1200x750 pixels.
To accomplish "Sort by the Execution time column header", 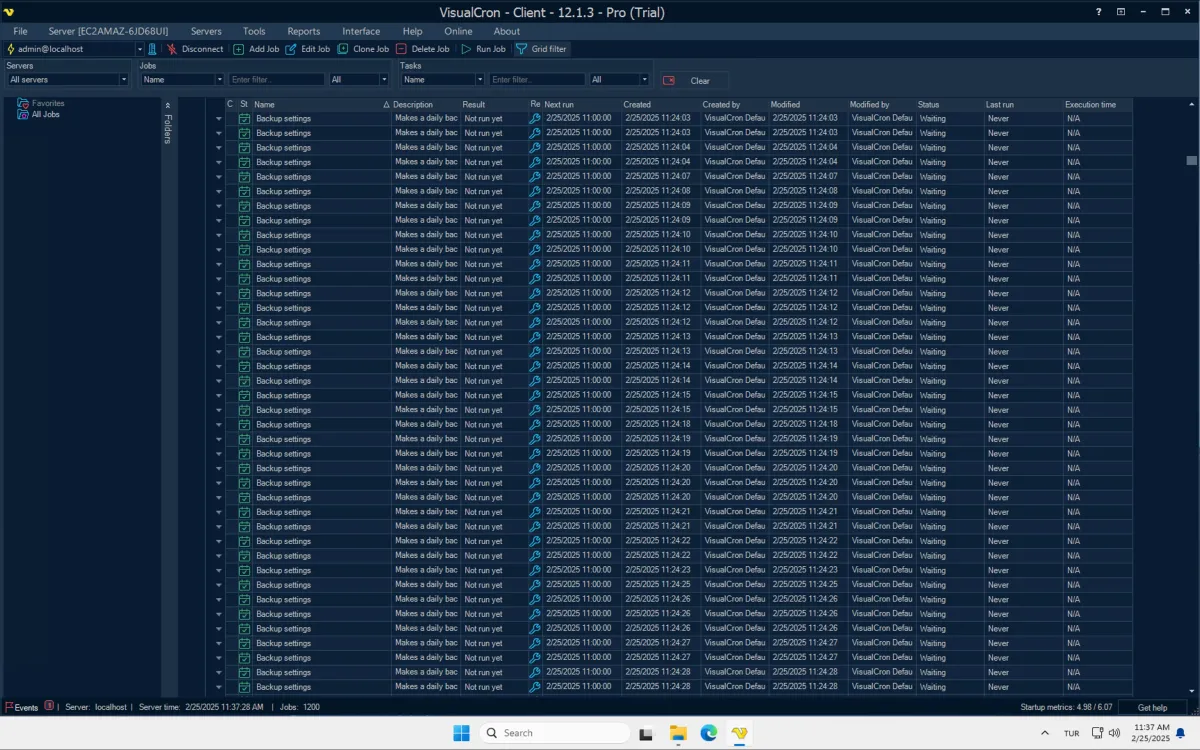I will coord(1097,104).
